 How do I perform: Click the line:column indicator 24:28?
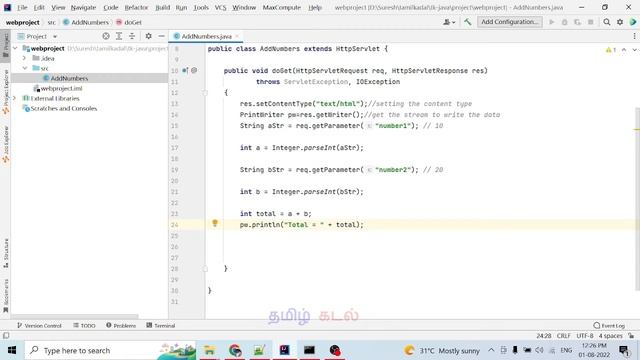pos(543,336)
